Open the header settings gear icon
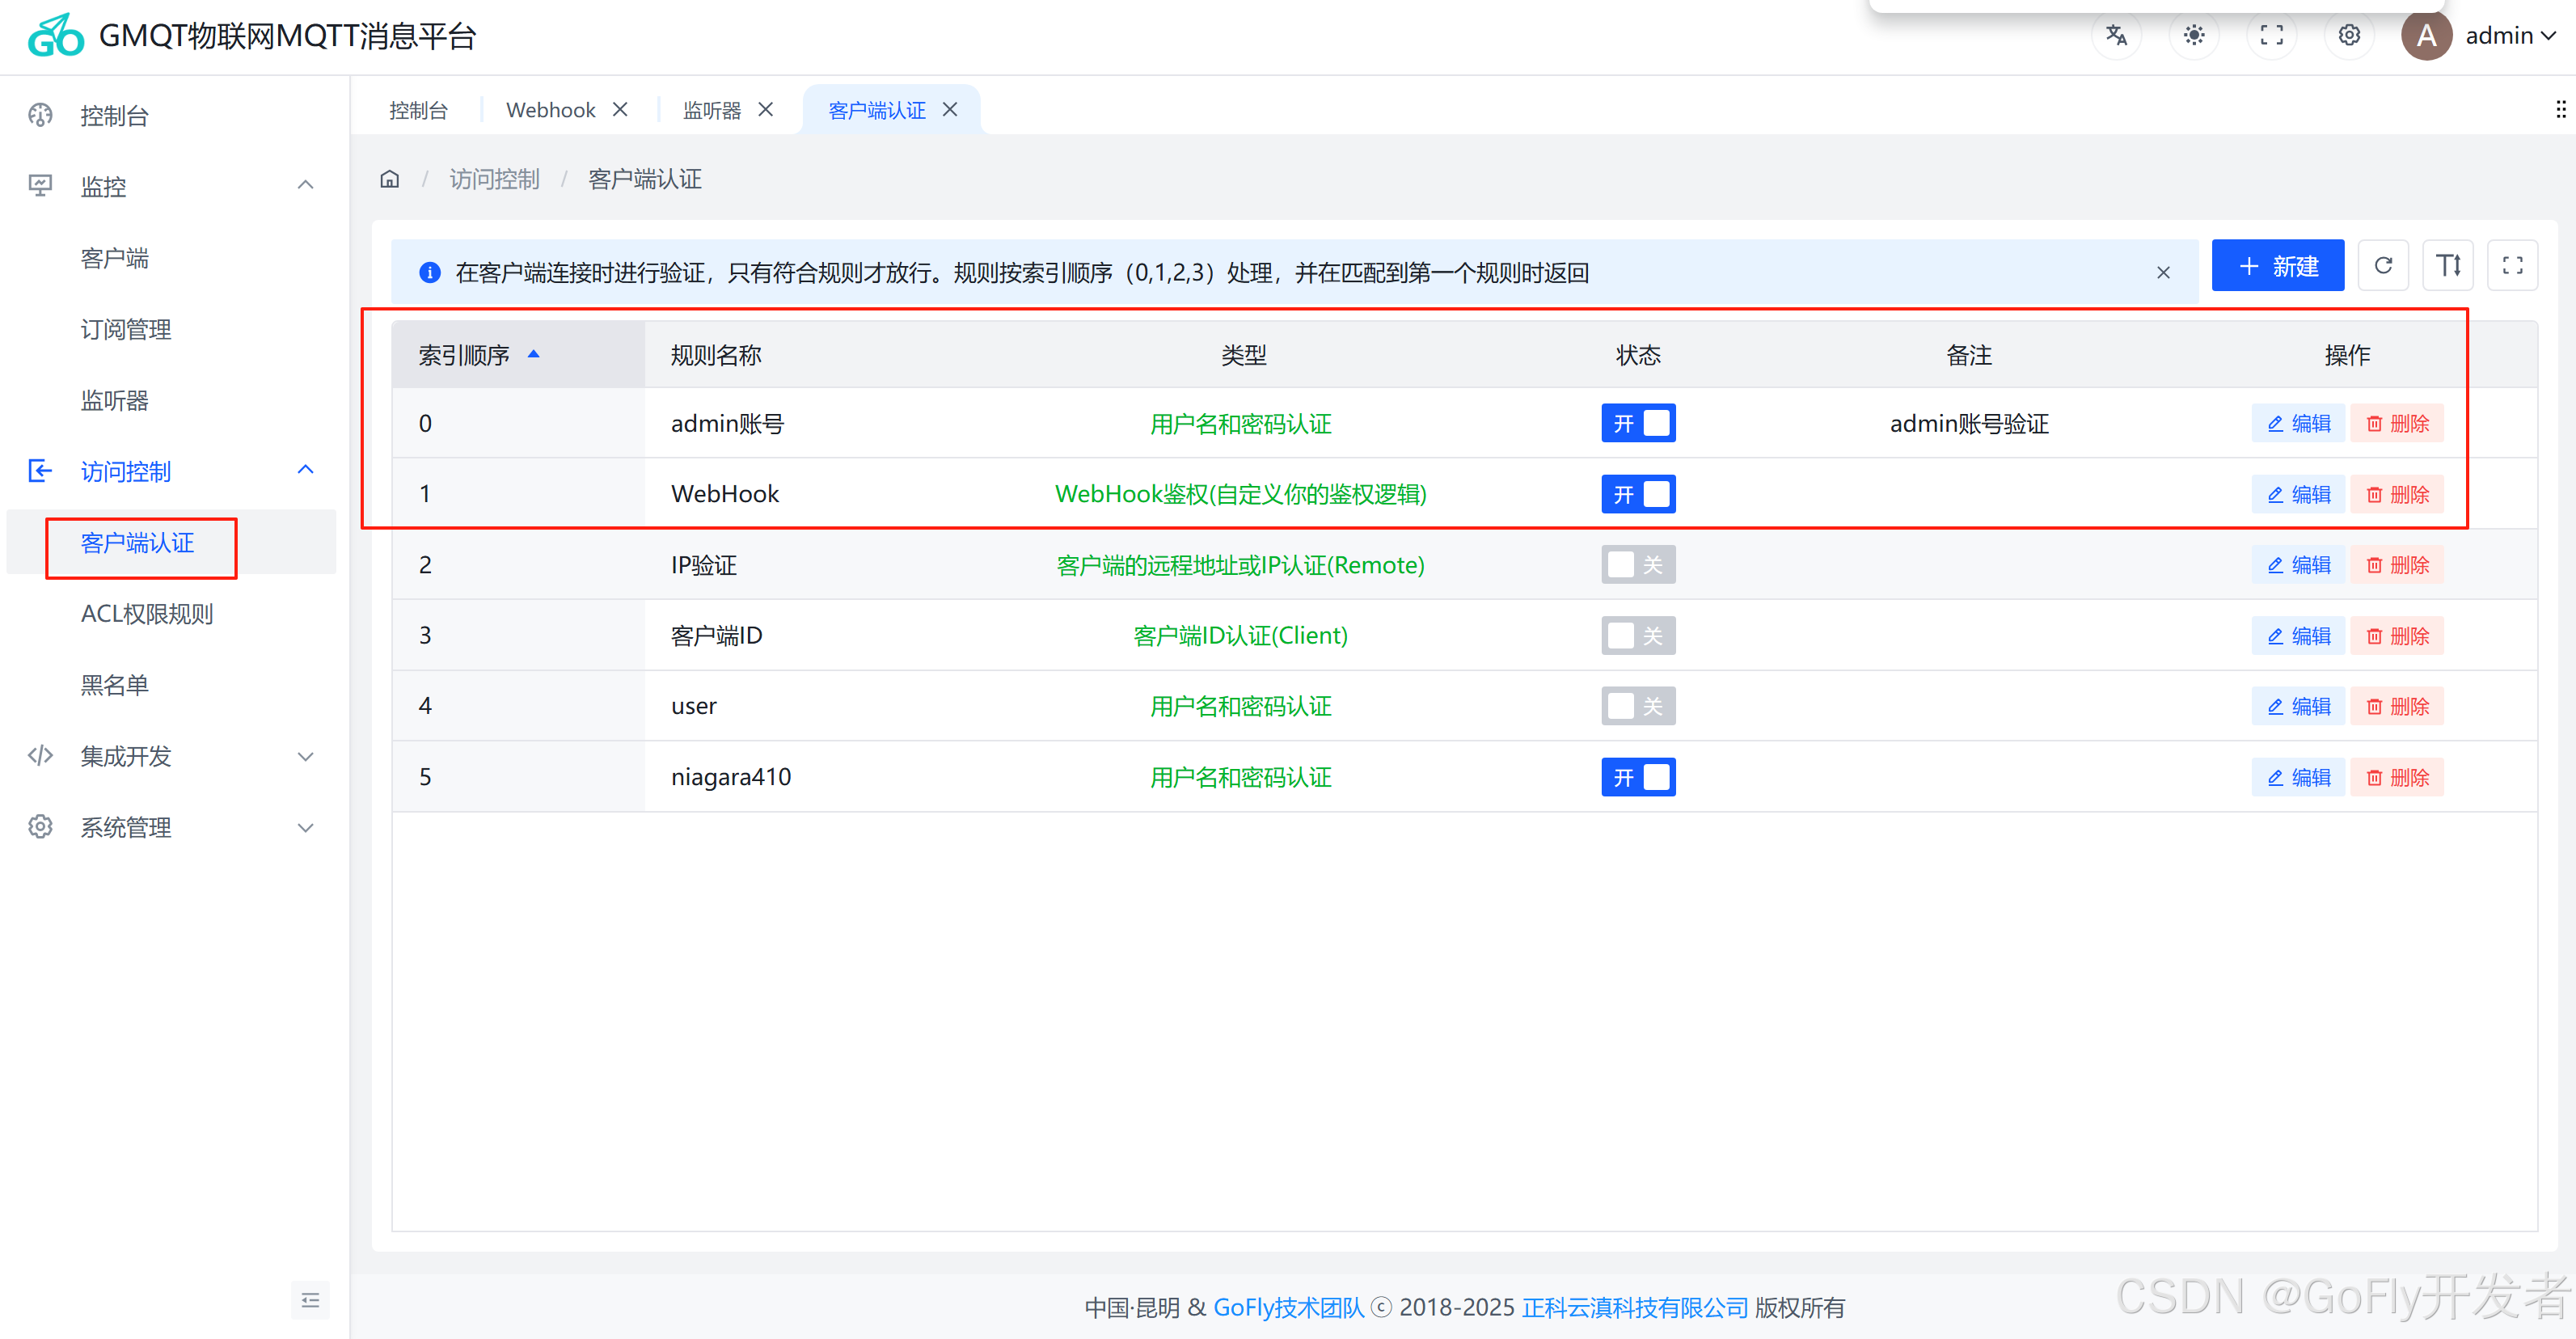 pyautogui.click(x=2349, y=36)
